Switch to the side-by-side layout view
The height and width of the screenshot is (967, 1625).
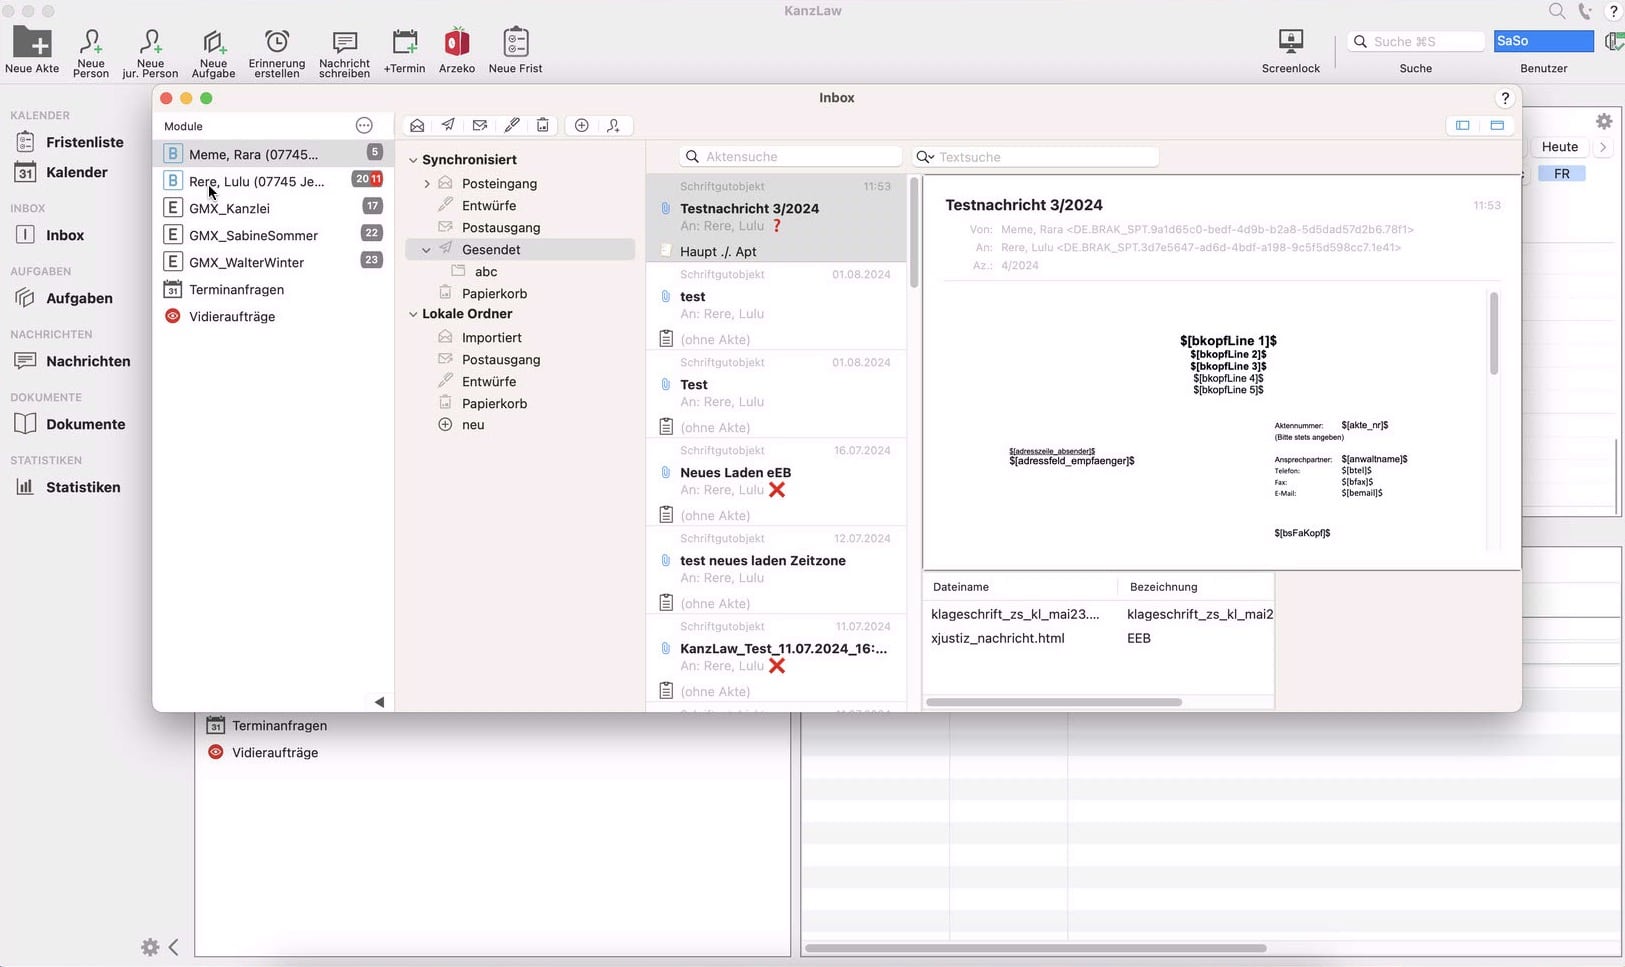click(x=1463, y=125)
